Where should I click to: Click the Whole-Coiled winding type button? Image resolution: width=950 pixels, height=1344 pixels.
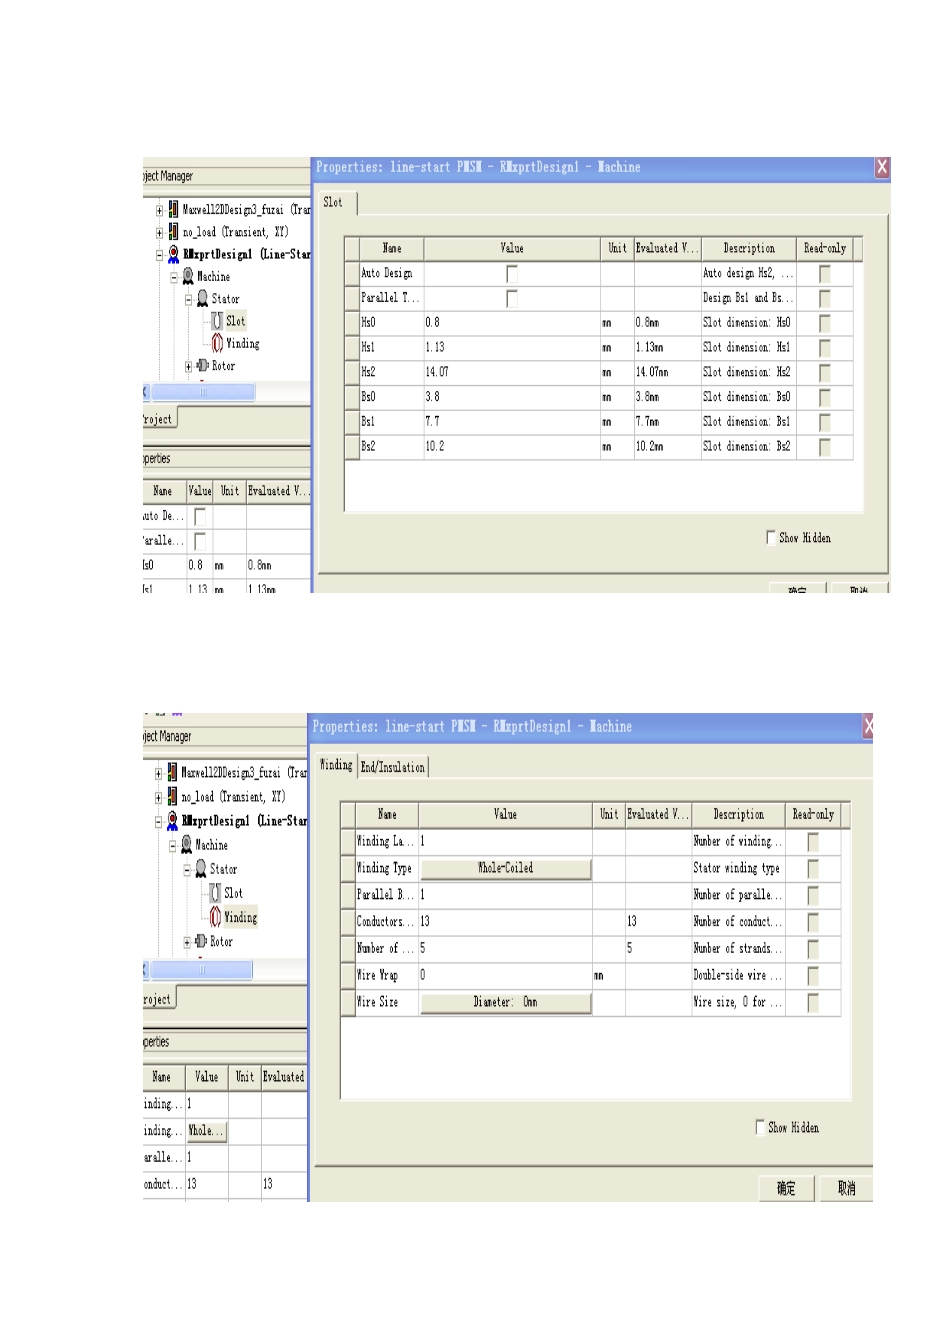click(505, 868)
